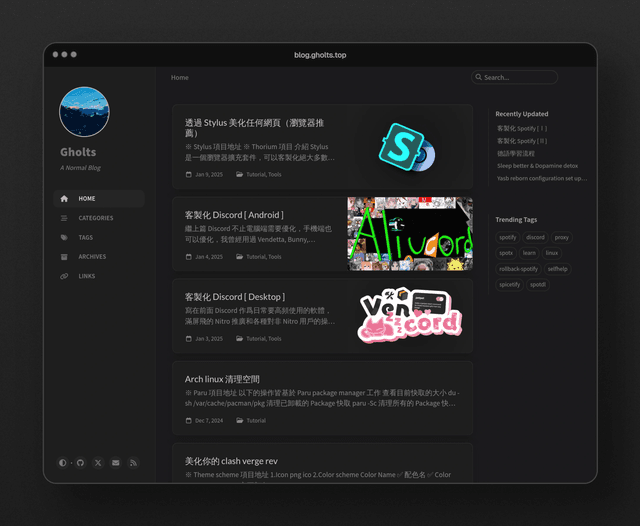Open the Discord [Android] post
640x526 pixels.
pyautogui.click(x=234, y=215)
